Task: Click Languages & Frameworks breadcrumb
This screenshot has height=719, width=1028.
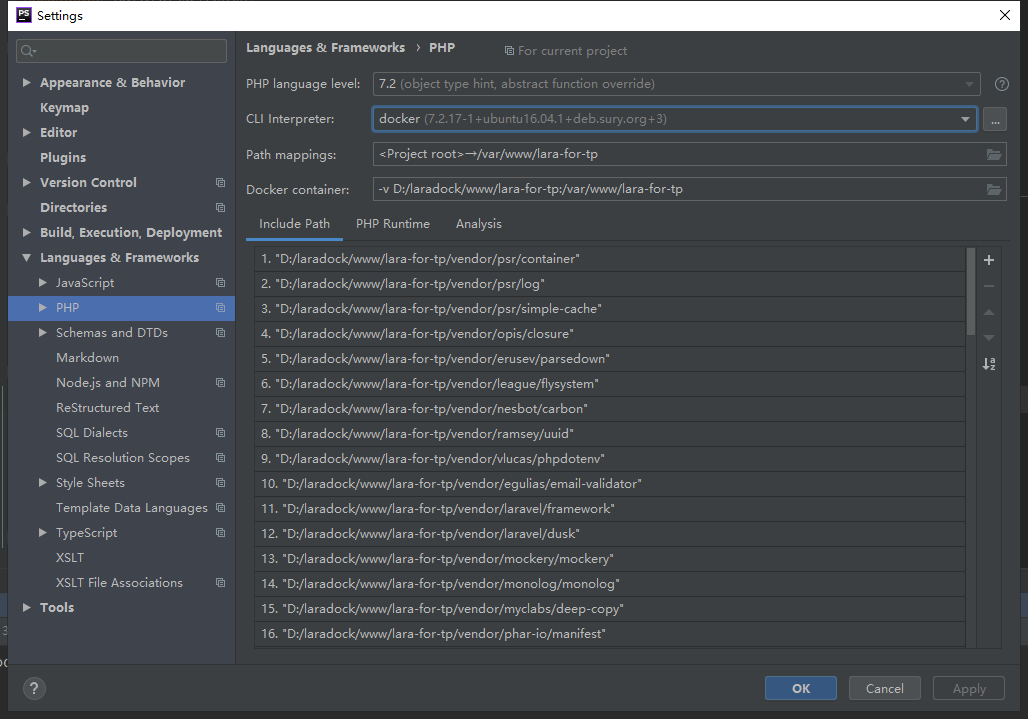Action: pyautogui.click(x=325, y=48)
